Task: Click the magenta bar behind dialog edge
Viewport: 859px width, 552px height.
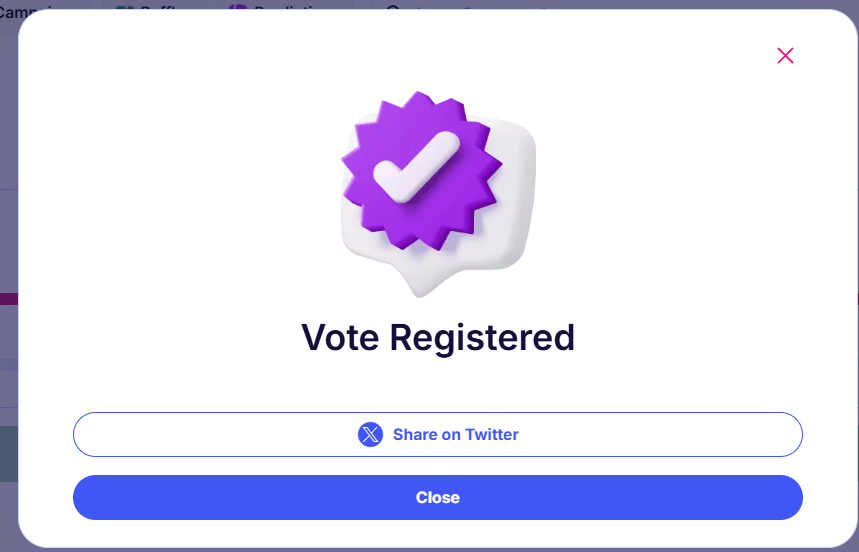Action: pos(9,299)
